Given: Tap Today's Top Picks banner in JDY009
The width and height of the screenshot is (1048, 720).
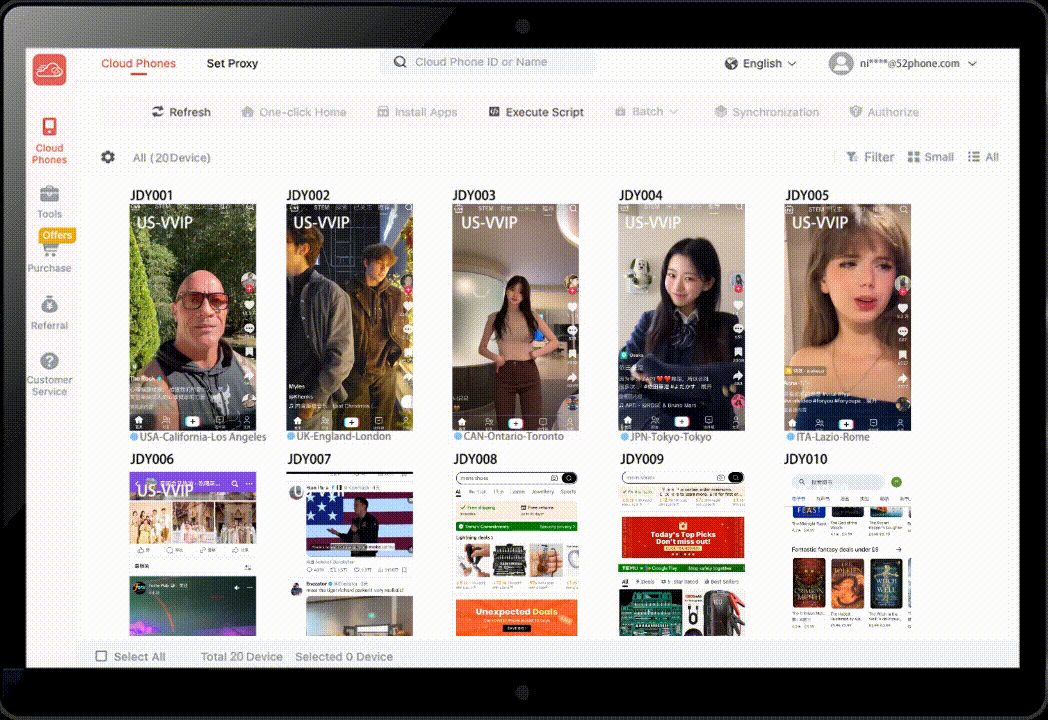Looking at the screenshot, I should pos(682,537).
